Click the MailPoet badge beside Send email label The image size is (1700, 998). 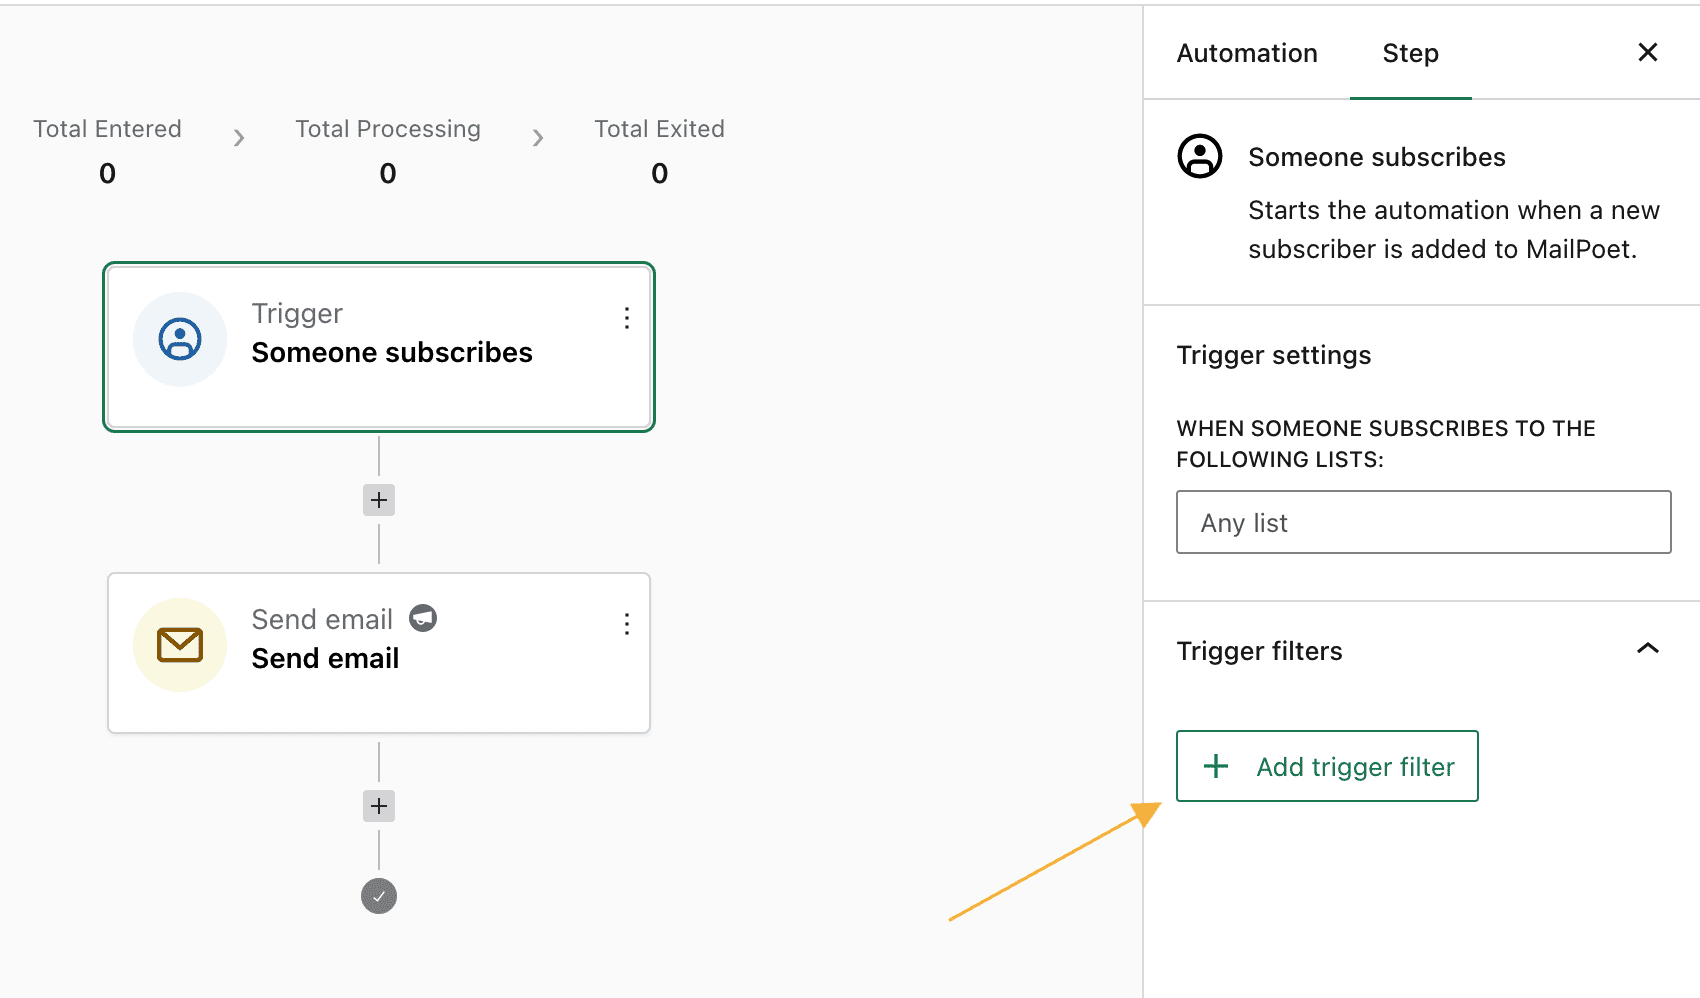click(x=423, y=619)
